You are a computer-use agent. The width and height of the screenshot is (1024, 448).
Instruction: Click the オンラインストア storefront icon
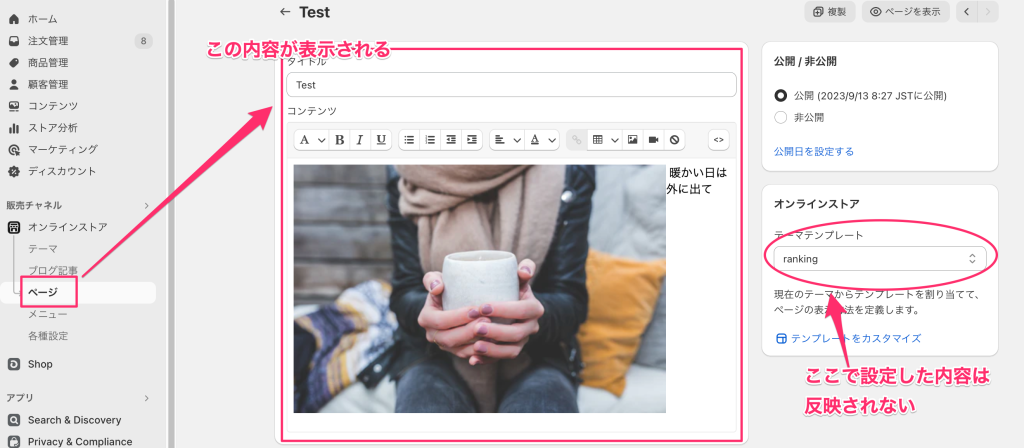[14, 227]
